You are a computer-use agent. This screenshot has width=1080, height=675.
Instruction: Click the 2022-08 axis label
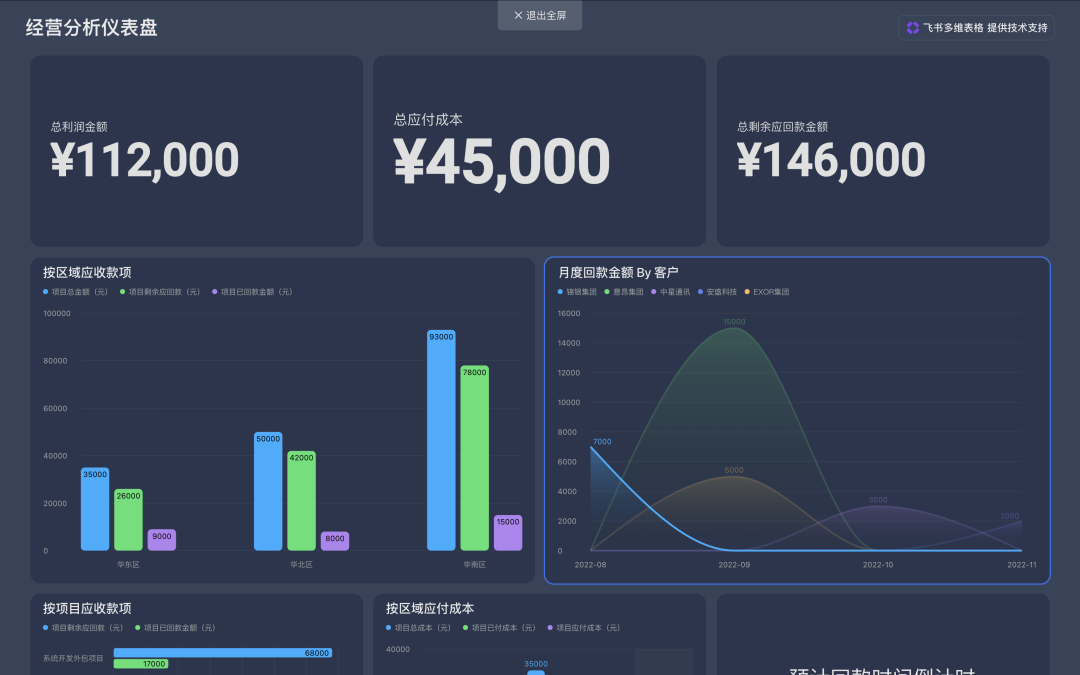pyautogui.click(x=590, y=565)
